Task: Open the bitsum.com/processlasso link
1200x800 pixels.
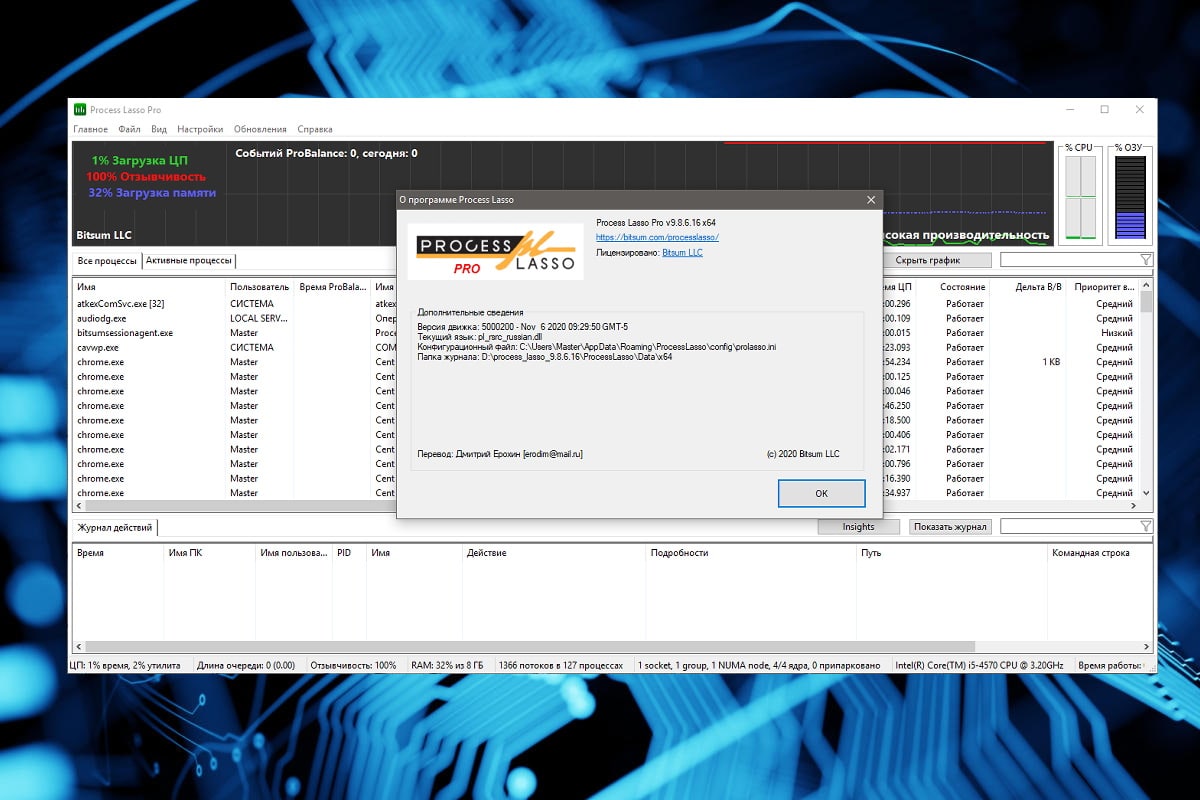Action: 657,237
